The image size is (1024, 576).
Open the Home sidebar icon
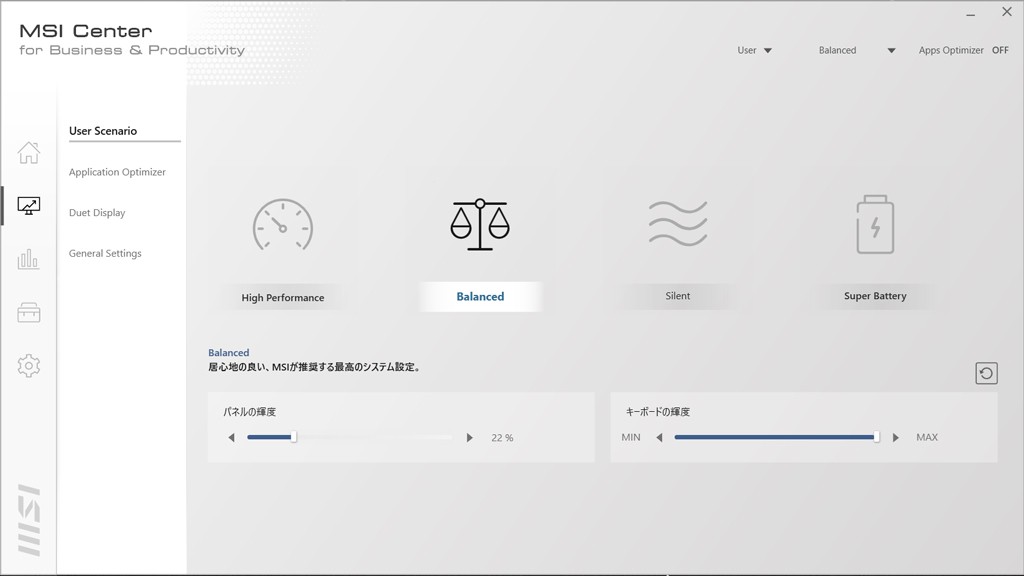29,153
